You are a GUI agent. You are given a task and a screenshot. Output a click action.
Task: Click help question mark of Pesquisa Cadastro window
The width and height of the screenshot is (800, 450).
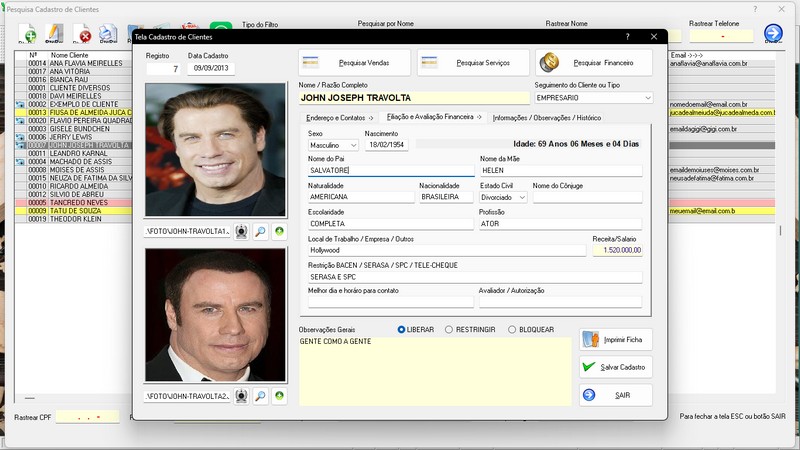[x=755, y=9]
